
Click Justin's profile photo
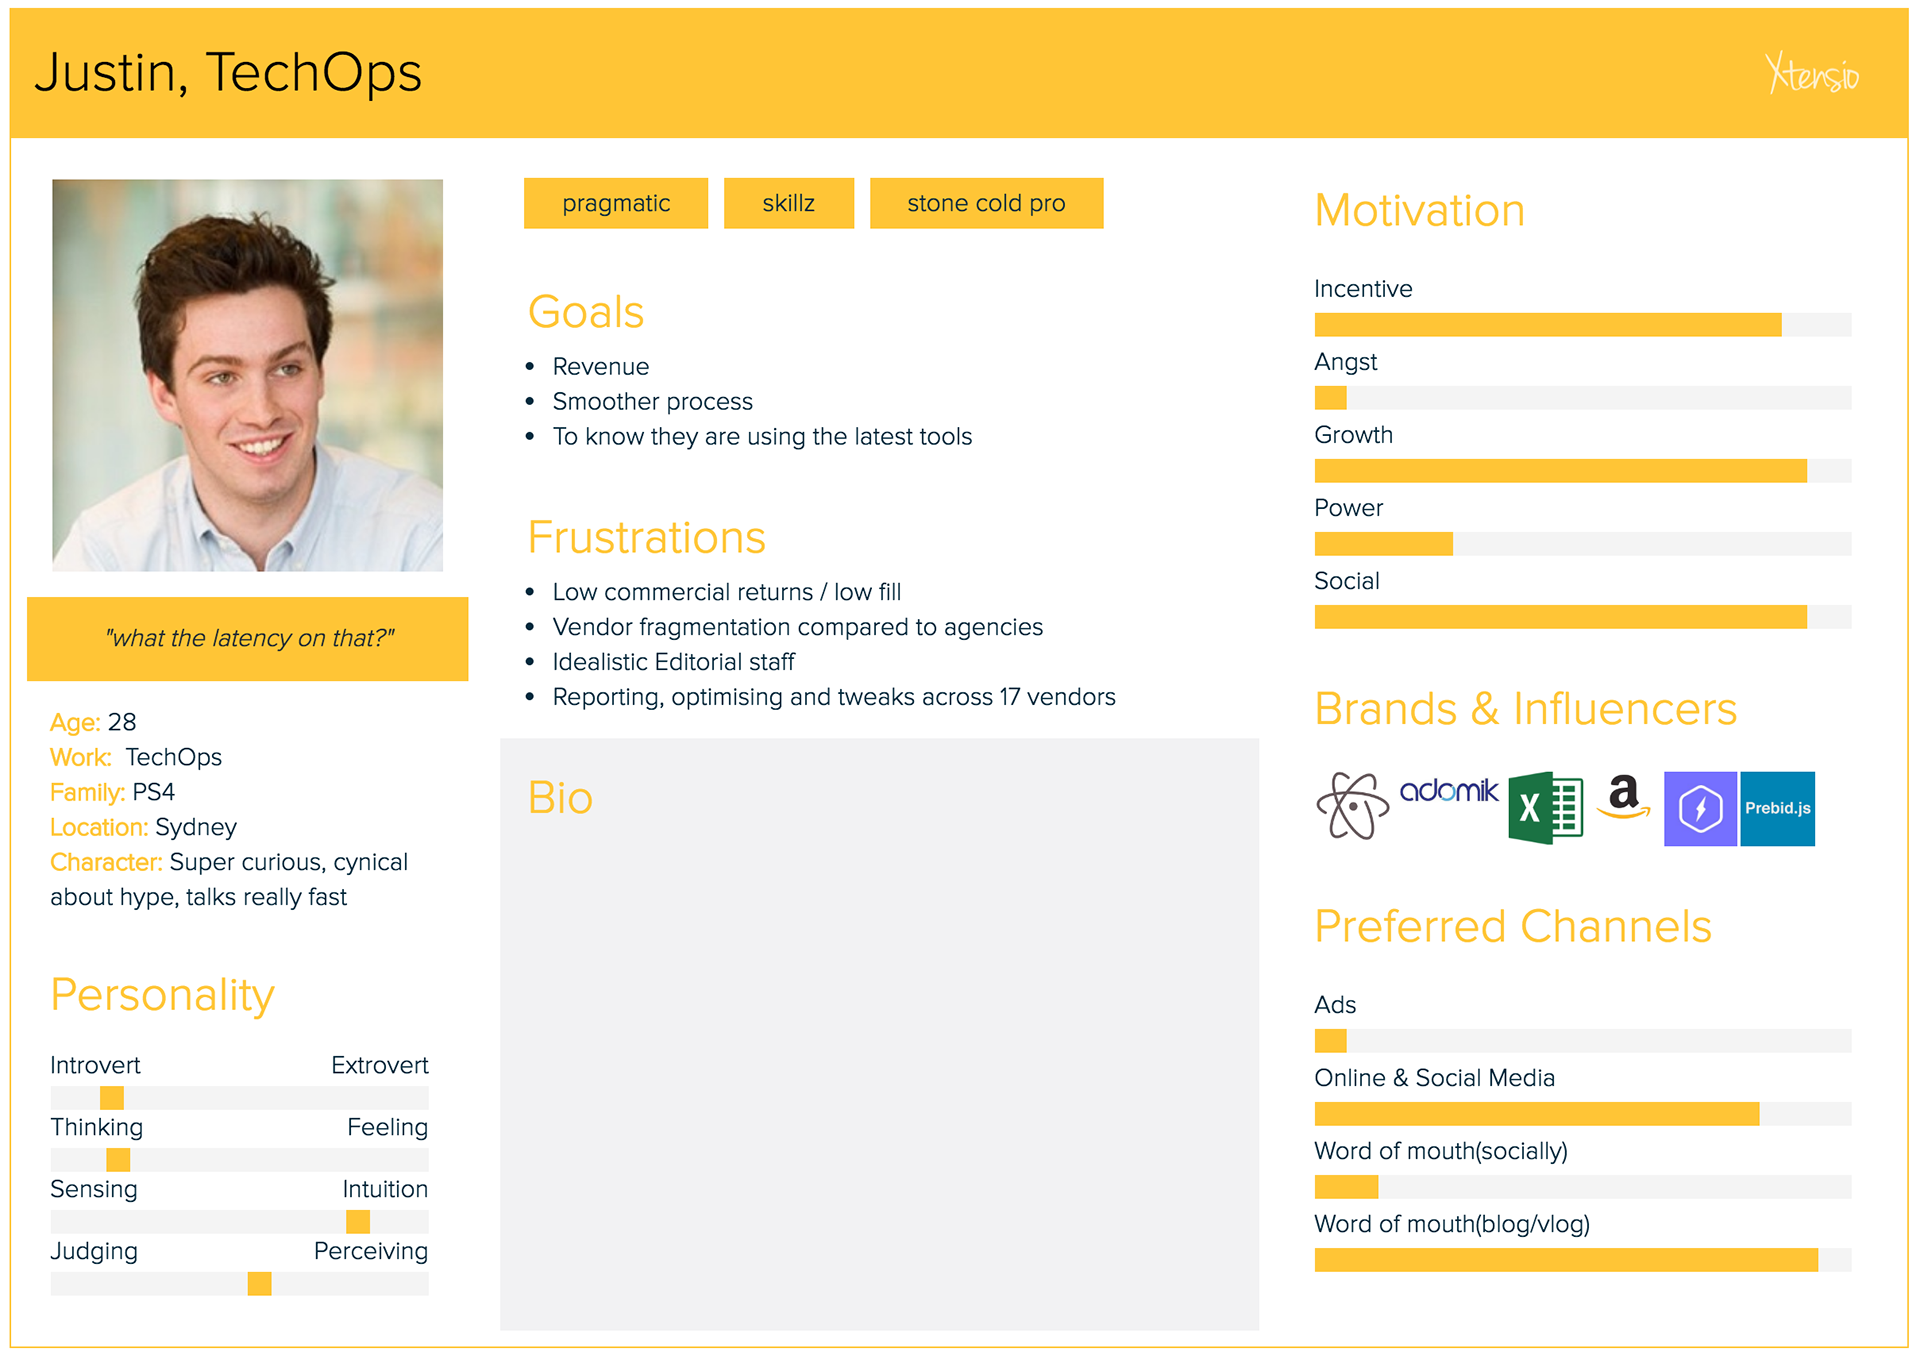coord(248,375)
